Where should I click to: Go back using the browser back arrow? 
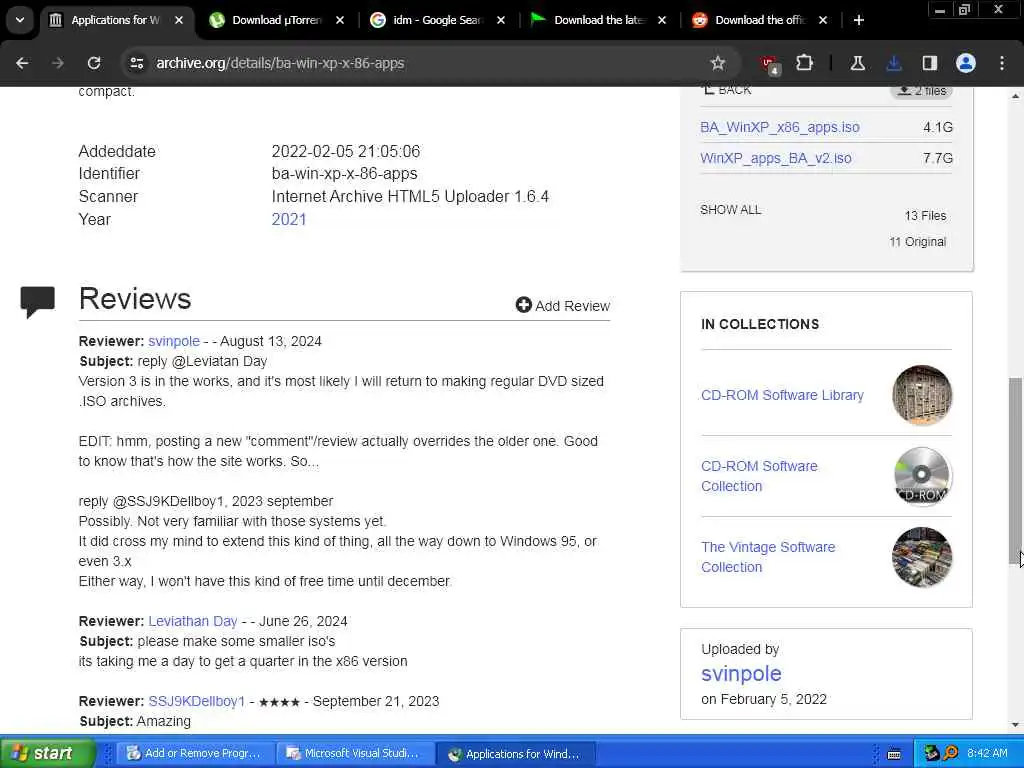point(22,63)
